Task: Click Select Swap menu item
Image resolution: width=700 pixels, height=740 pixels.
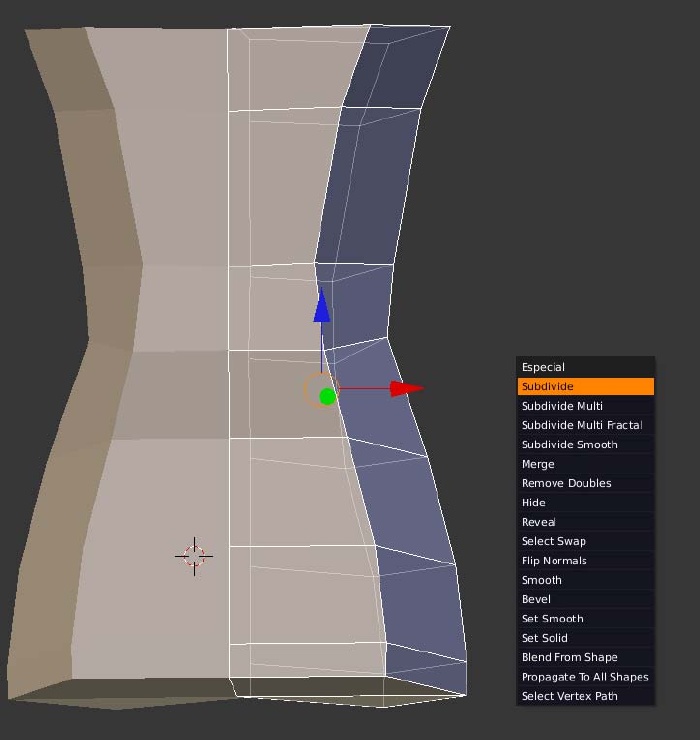Action: [585, 541]
